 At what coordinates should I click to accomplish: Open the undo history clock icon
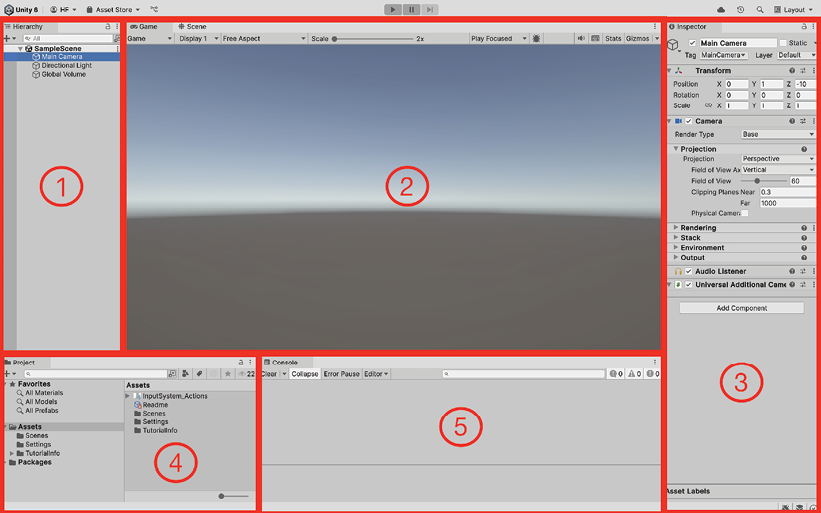tap(740, 9)
